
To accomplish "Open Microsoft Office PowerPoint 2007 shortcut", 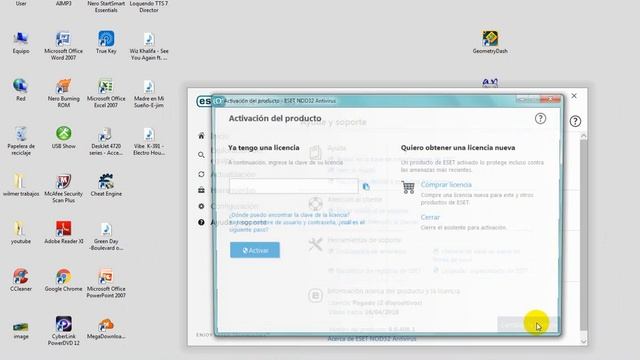I will pos(106,283).
